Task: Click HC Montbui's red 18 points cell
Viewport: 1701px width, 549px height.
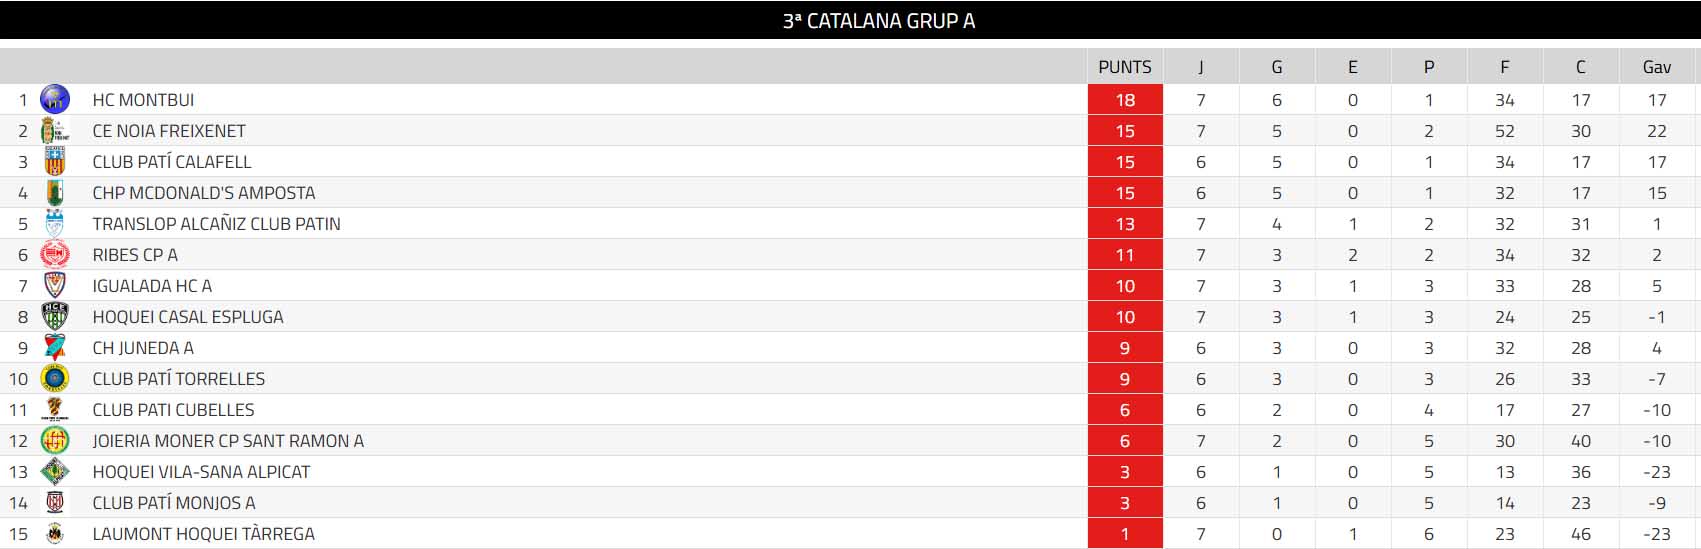Action: (x=1125, y=100)
